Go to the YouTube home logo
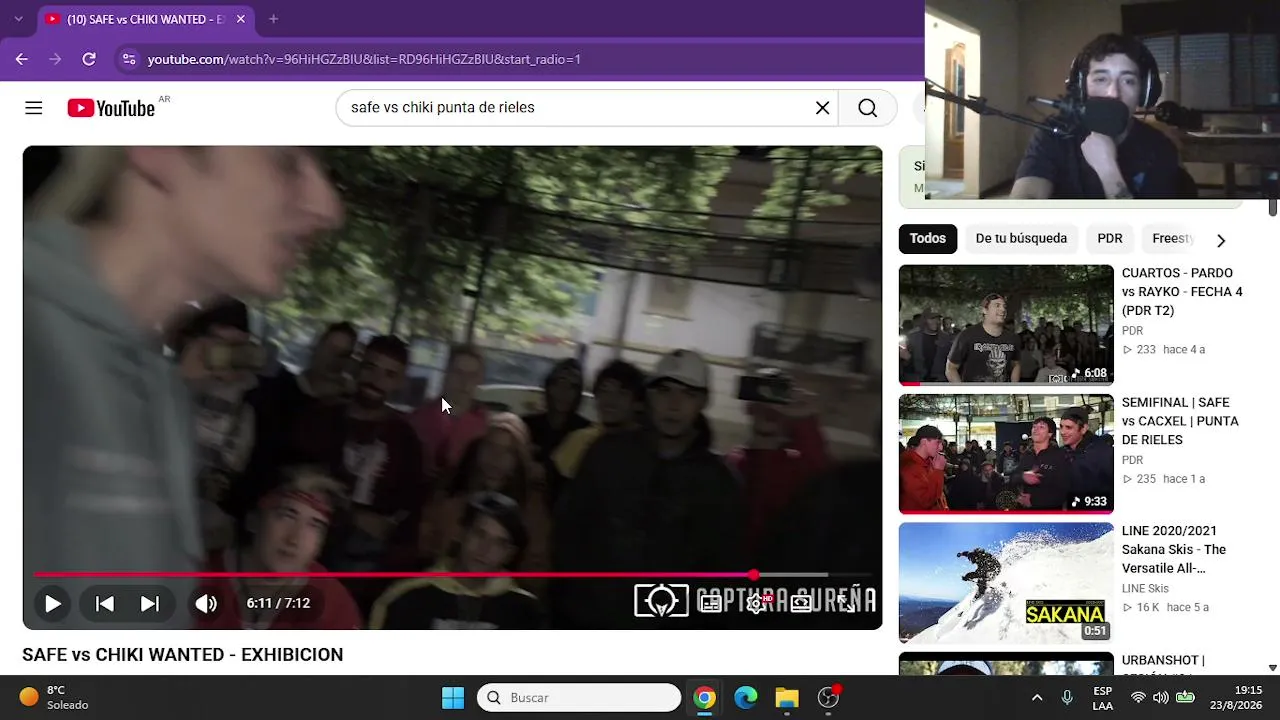Screen dimensions: 1280x720 click(111, 108)
